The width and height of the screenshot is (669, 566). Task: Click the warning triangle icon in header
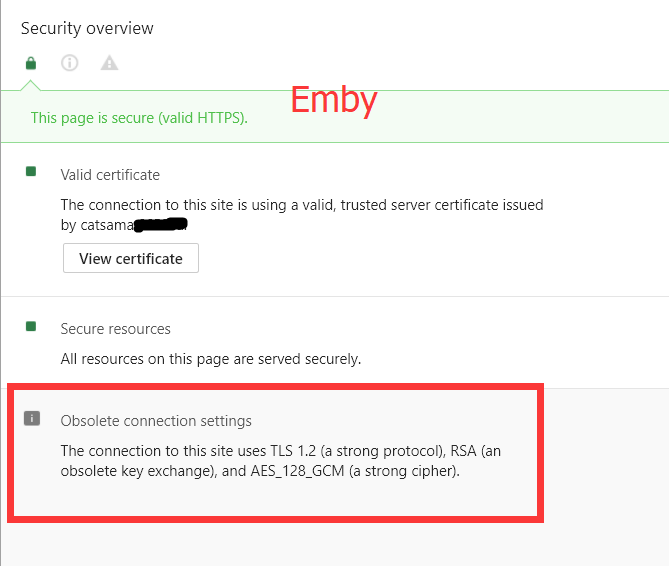(x=109, y=63)
